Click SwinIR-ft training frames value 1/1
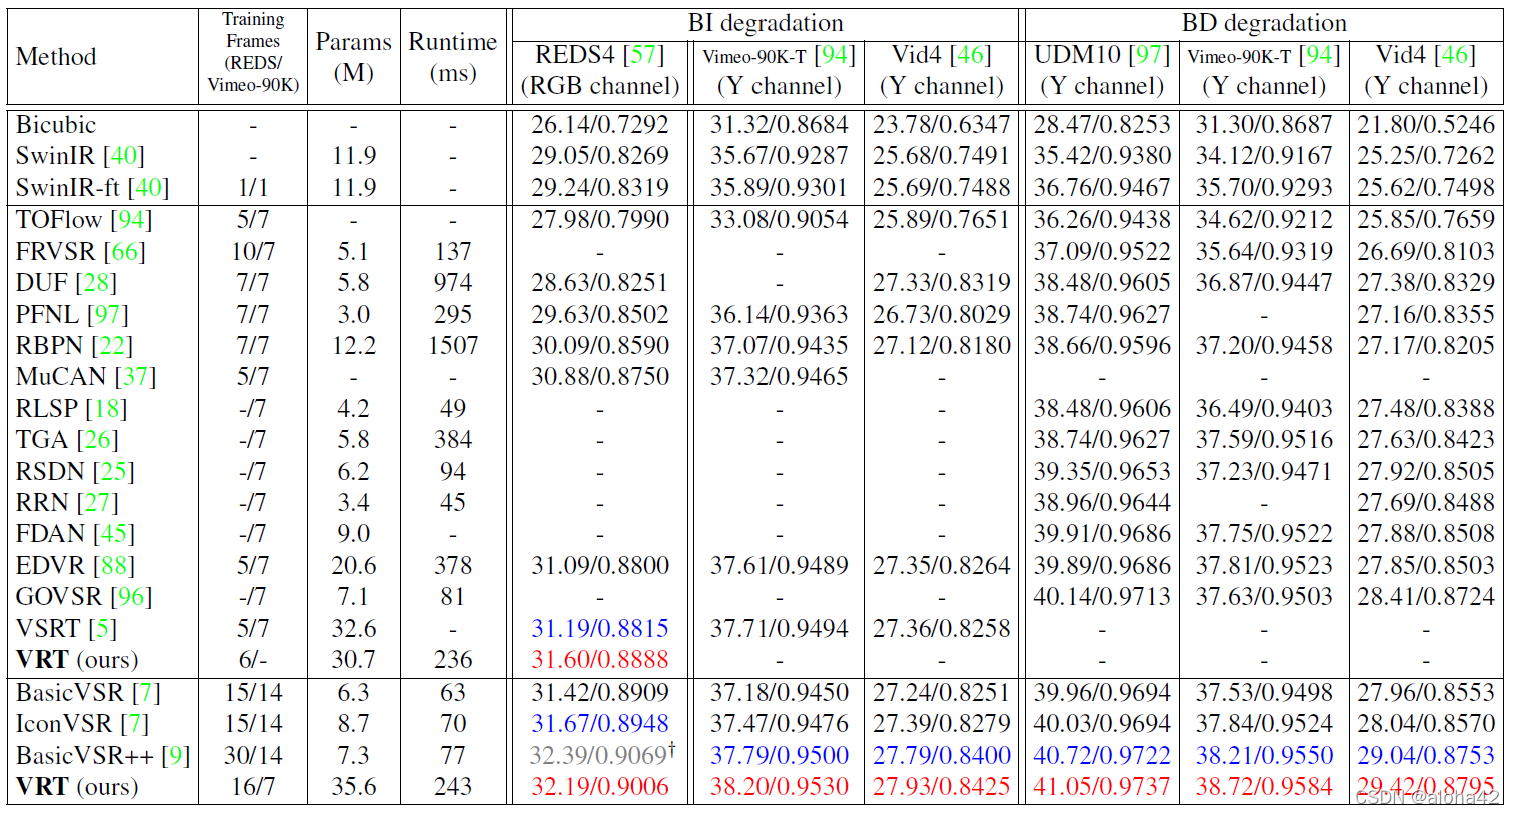 pos(253,188)
